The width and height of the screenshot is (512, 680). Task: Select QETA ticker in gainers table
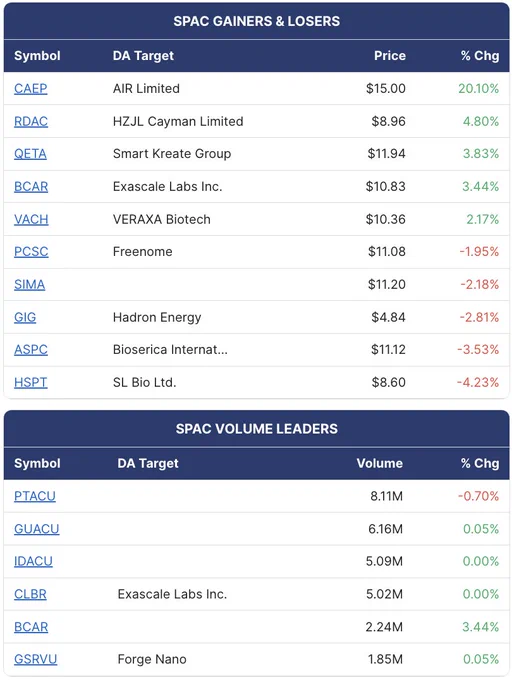(30, 154)
